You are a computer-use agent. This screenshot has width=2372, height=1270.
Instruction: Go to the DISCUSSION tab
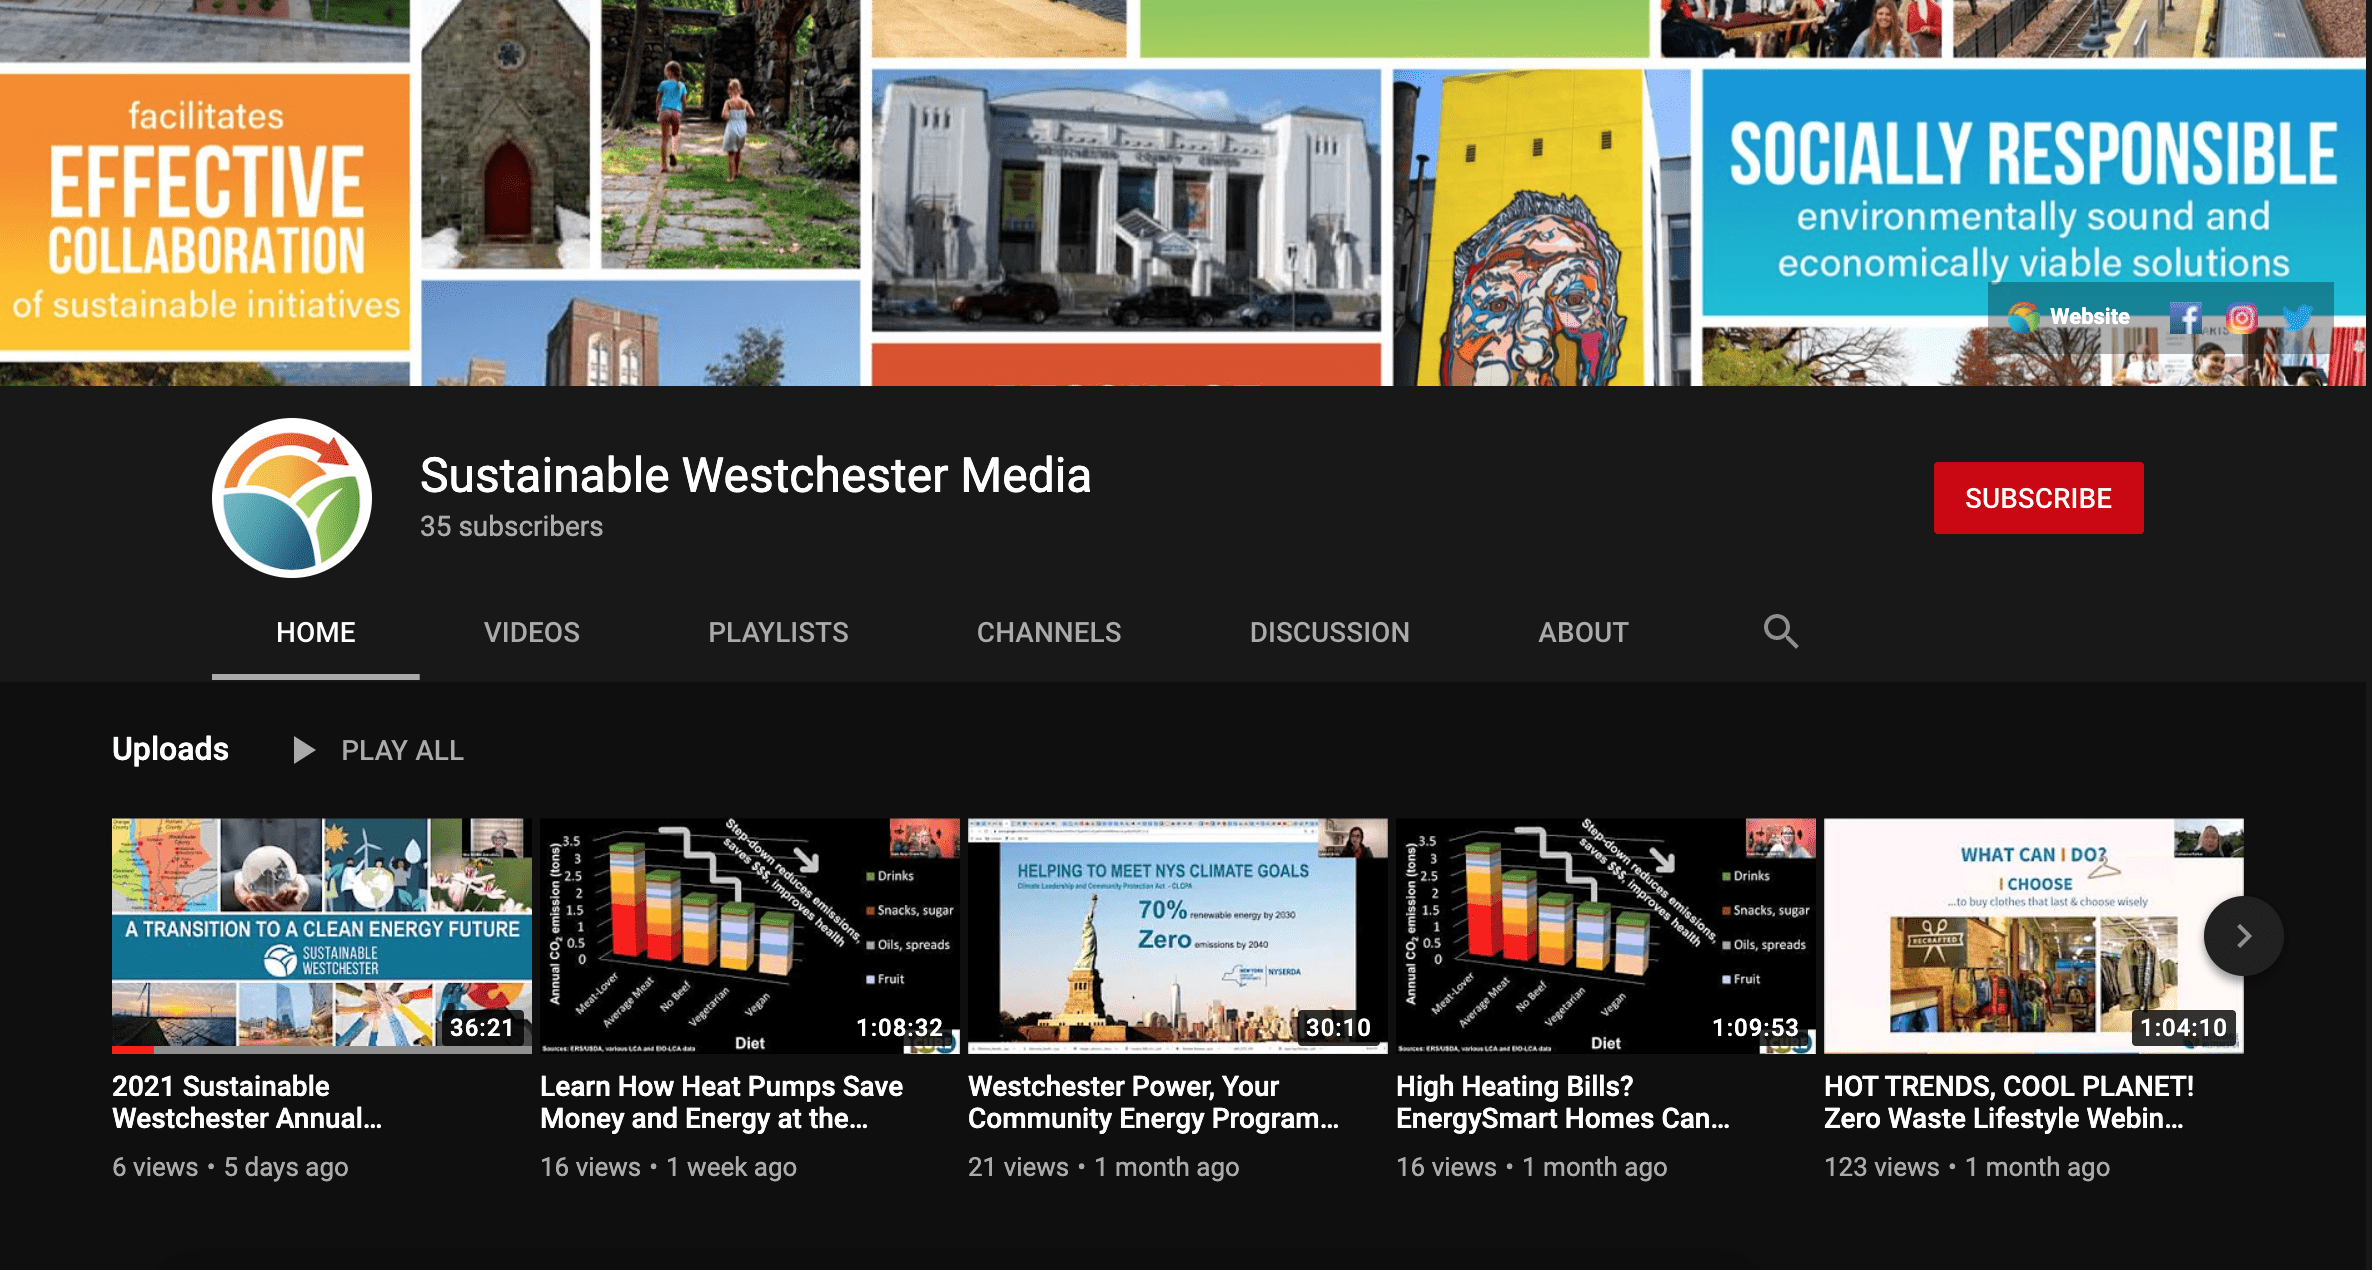click(x=1330, y=633)
